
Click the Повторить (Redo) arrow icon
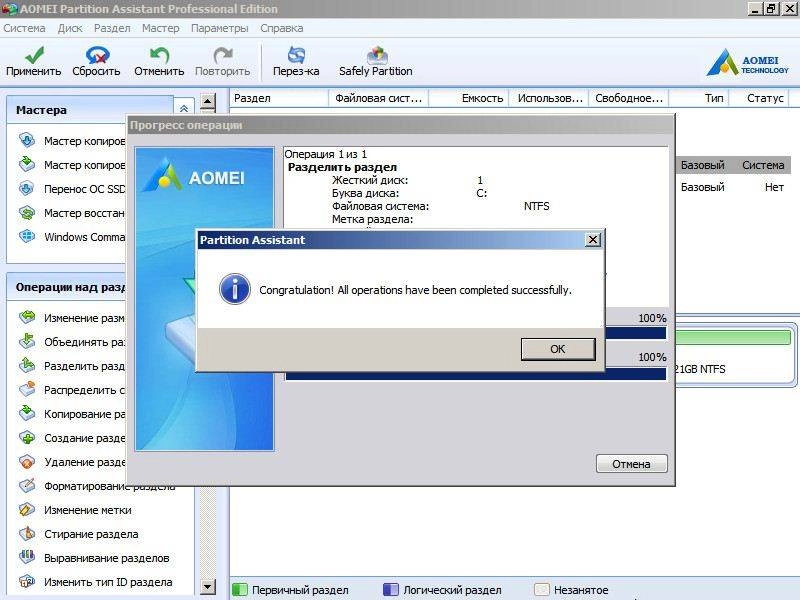pos(222,55)
